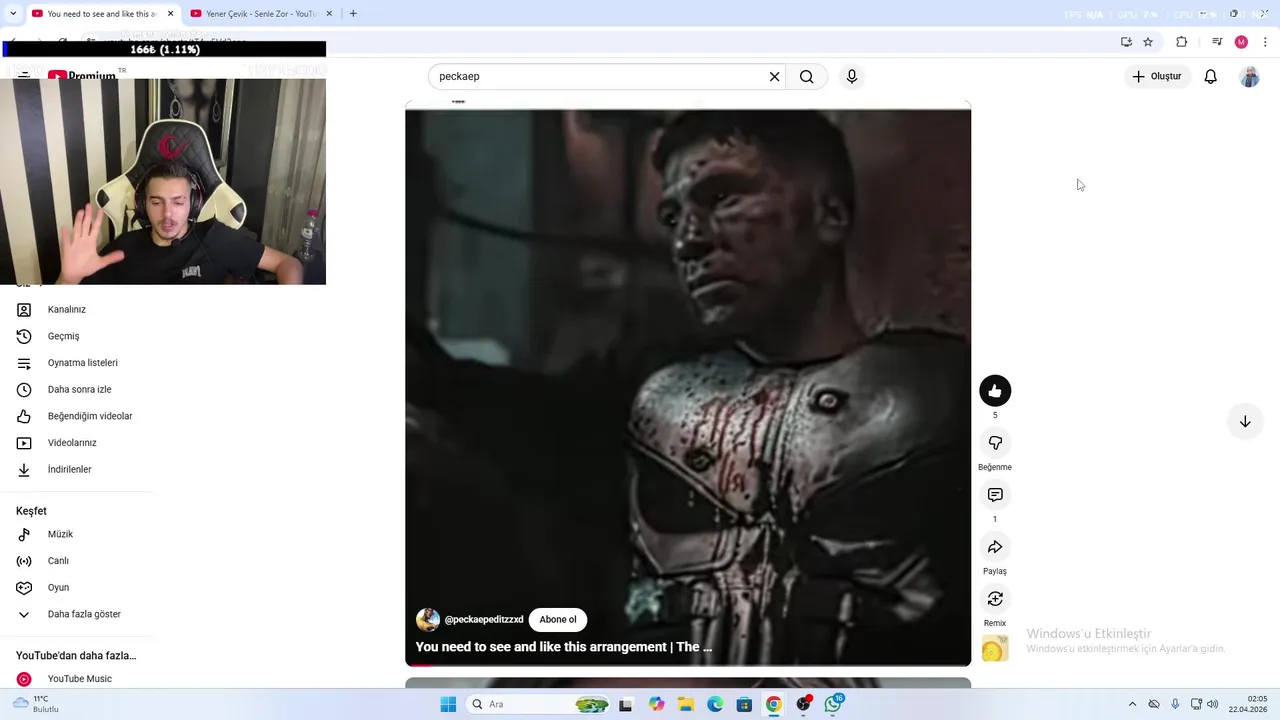Open Microsoft Store from the taskbar
This screenshot has height=720, width=1280.
(x=744, y=704)
